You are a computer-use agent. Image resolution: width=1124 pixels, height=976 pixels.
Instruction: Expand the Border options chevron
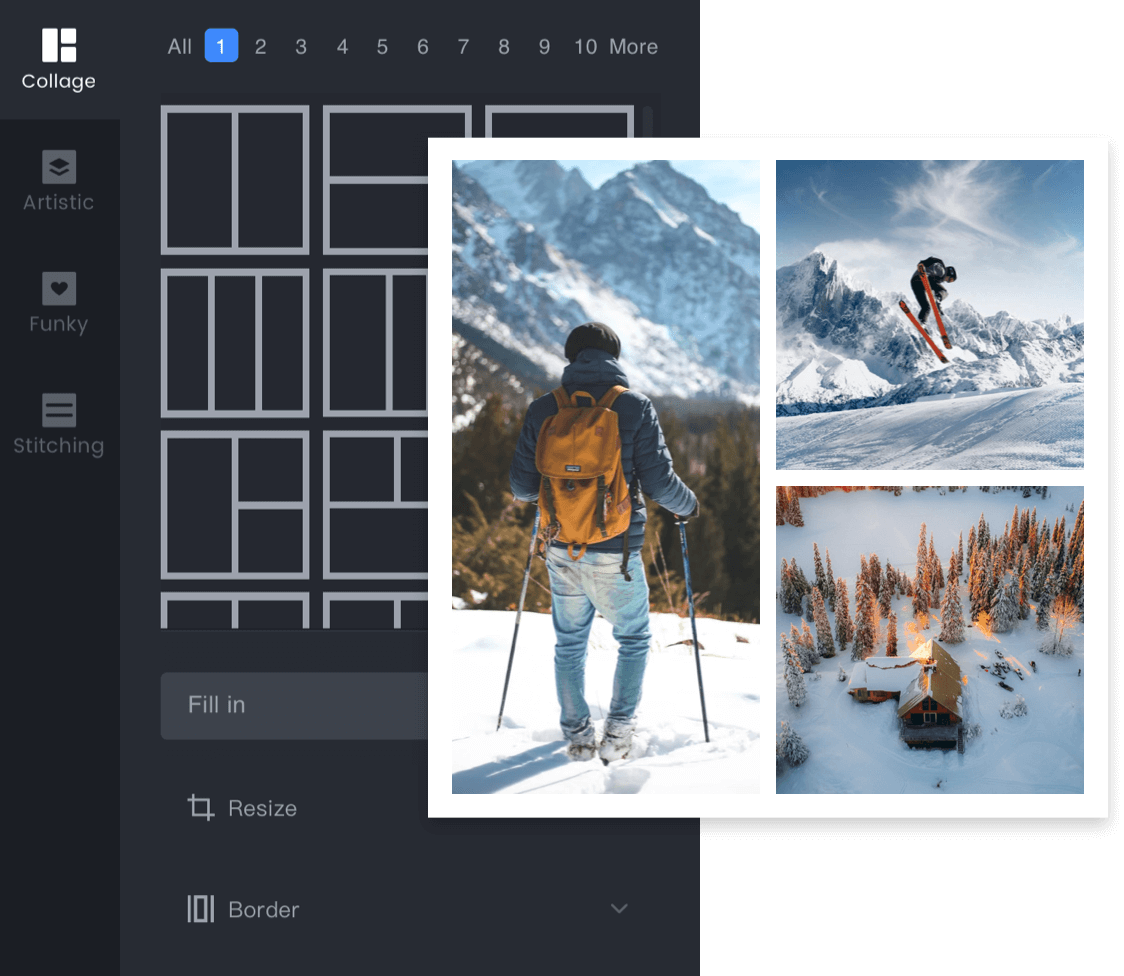[x=619, y=909]
